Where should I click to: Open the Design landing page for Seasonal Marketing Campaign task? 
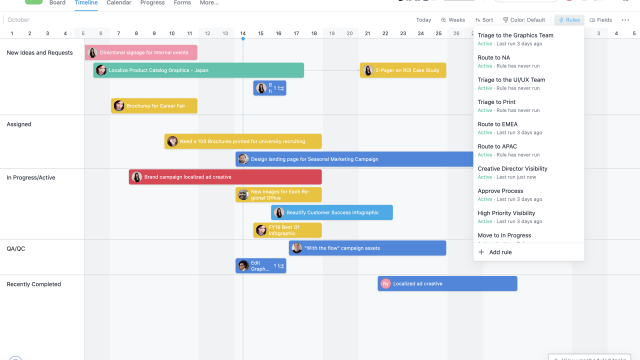point(354,159)
